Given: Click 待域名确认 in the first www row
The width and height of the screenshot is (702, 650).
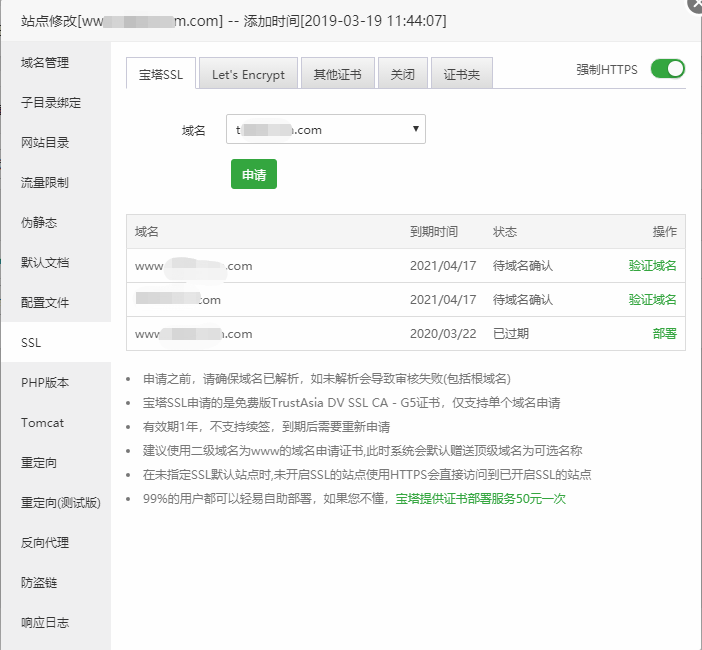Looking at the screenshot, I should [523, 265].
